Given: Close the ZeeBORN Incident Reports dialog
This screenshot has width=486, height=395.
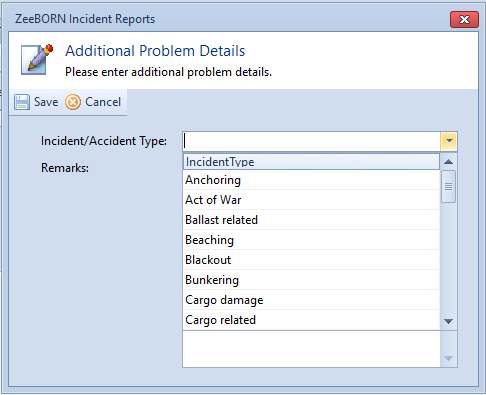Looking at the screenshot, I should [x=464, y=19].
